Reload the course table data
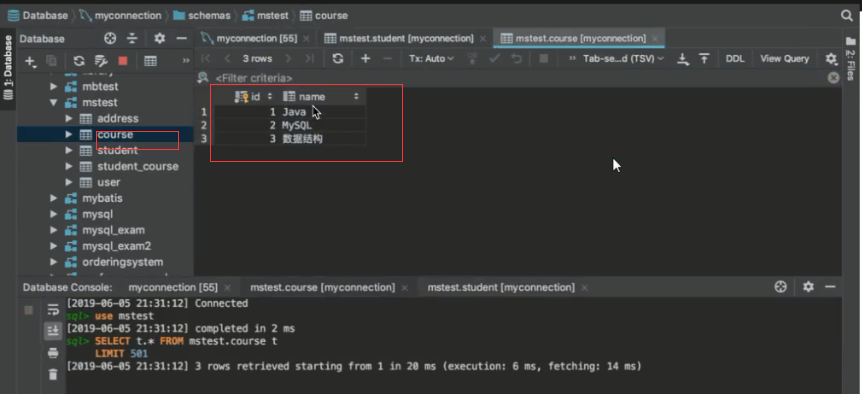 (x=338, y=58)
